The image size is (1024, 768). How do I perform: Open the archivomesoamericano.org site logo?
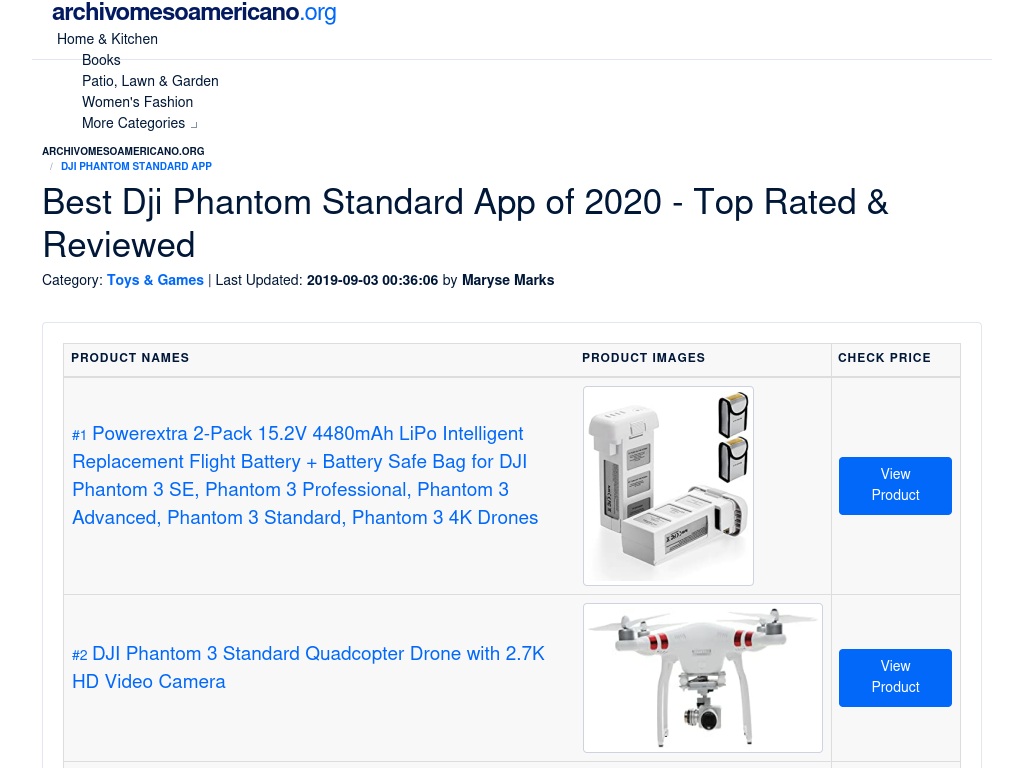(194, 12)
